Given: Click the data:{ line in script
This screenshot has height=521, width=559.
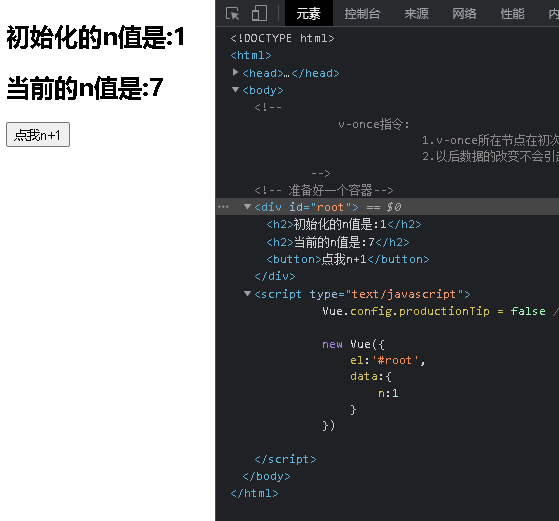Looking at the screenshot, I should (371, 377).
